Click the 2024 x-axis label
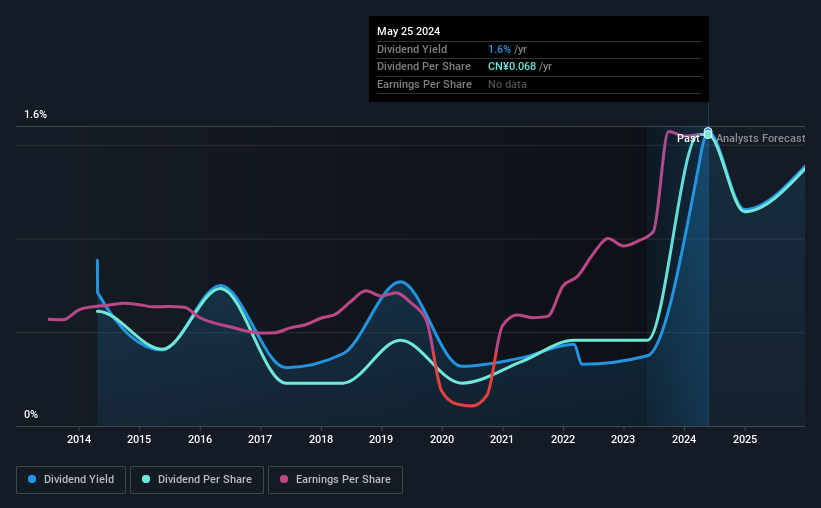The width and height of the screenshot is (821, 508). click(x=684, y=439)
